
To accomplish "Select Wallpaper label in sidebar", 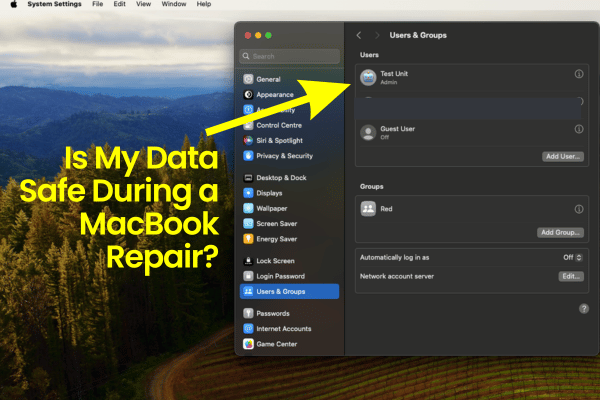I will (x=272, y=208).
